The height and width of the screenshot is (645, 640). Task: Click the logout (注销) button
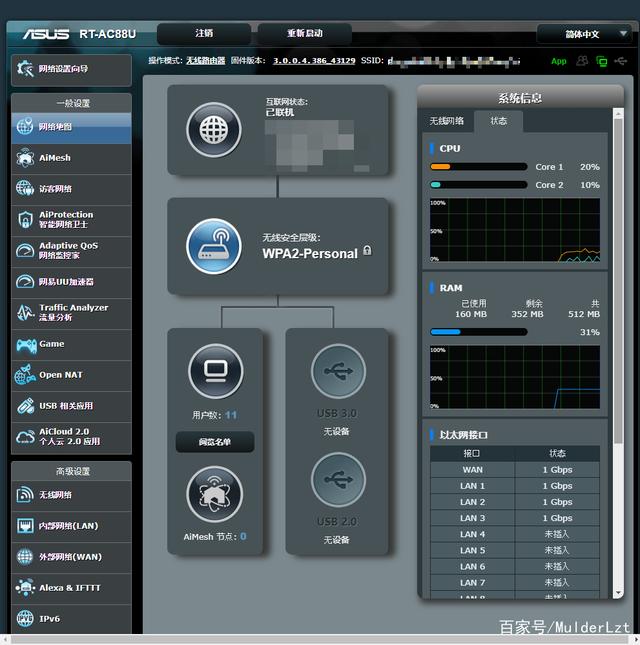(204, 34)
